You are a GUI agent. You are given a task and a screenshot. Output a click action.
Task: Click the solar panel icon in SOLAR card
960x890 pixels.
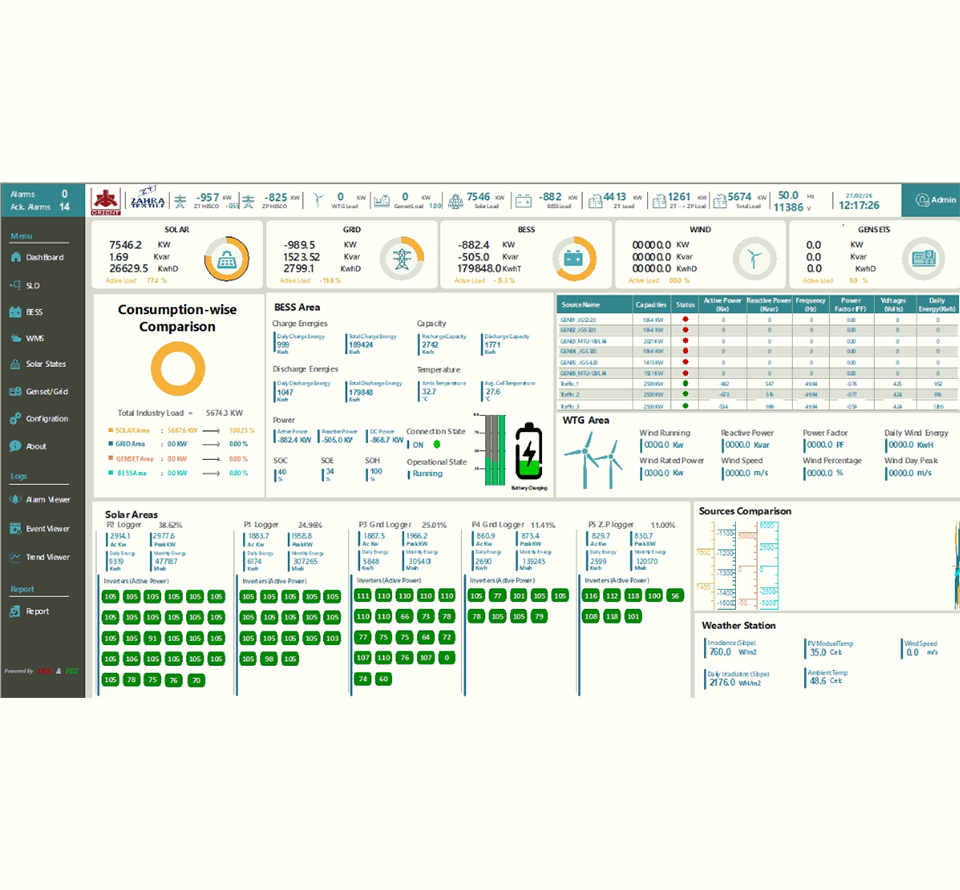pos(225,259)
